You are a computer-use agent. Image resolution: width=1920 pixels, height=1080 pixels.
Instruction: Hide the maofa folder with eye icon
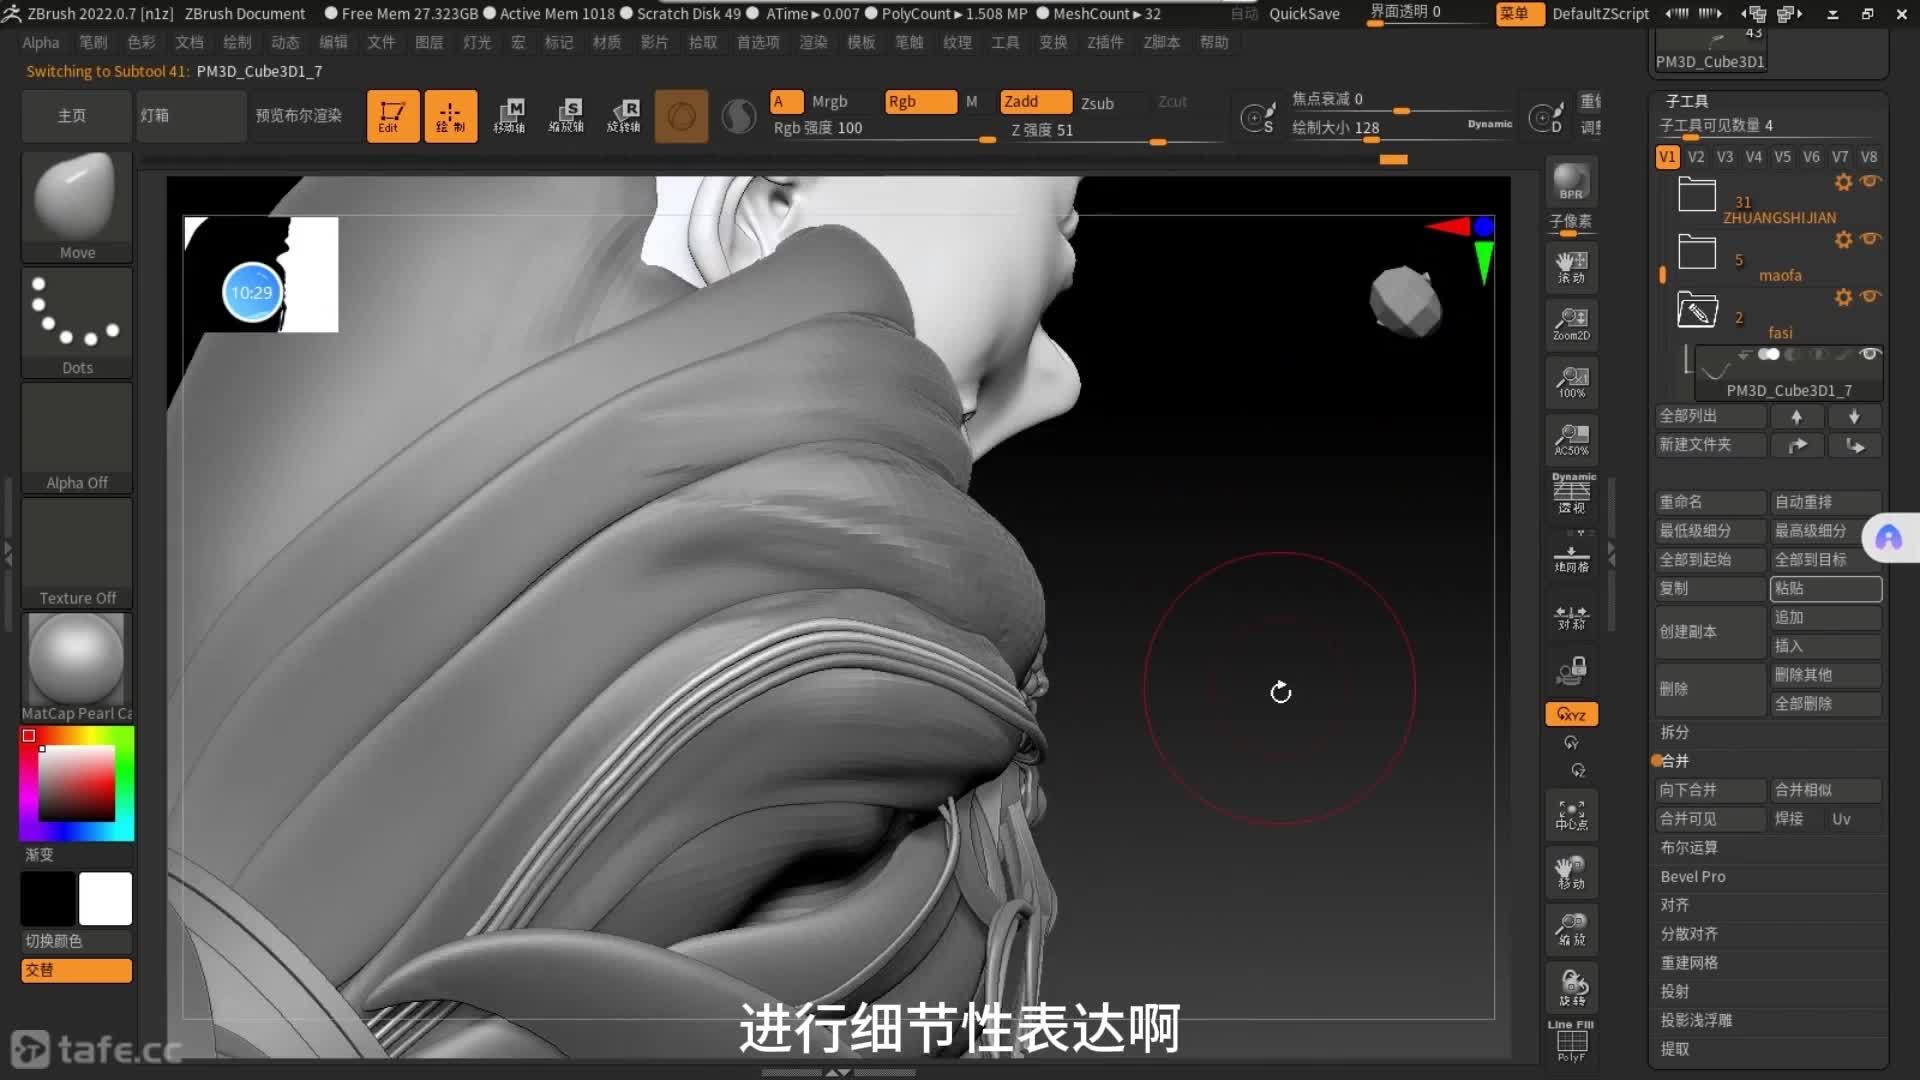[1871, 239]
